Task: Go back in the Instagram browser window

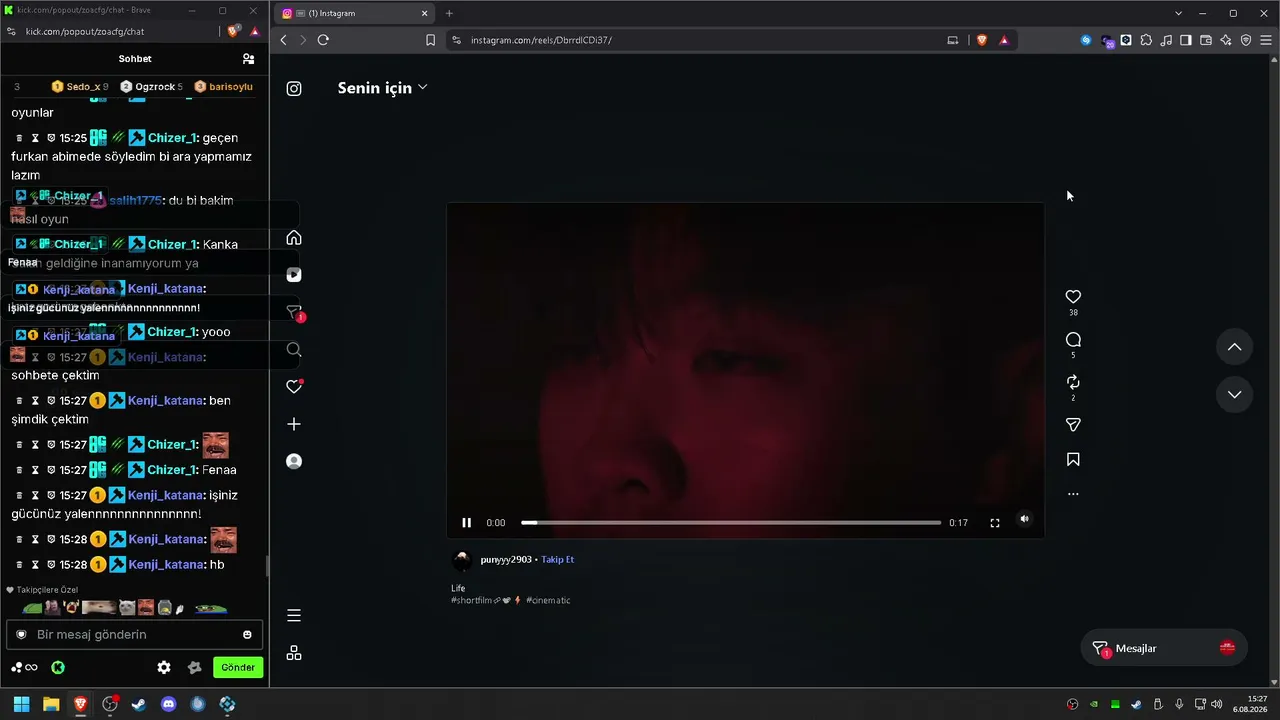Action: pyautogui.click(x=284, y=40)
